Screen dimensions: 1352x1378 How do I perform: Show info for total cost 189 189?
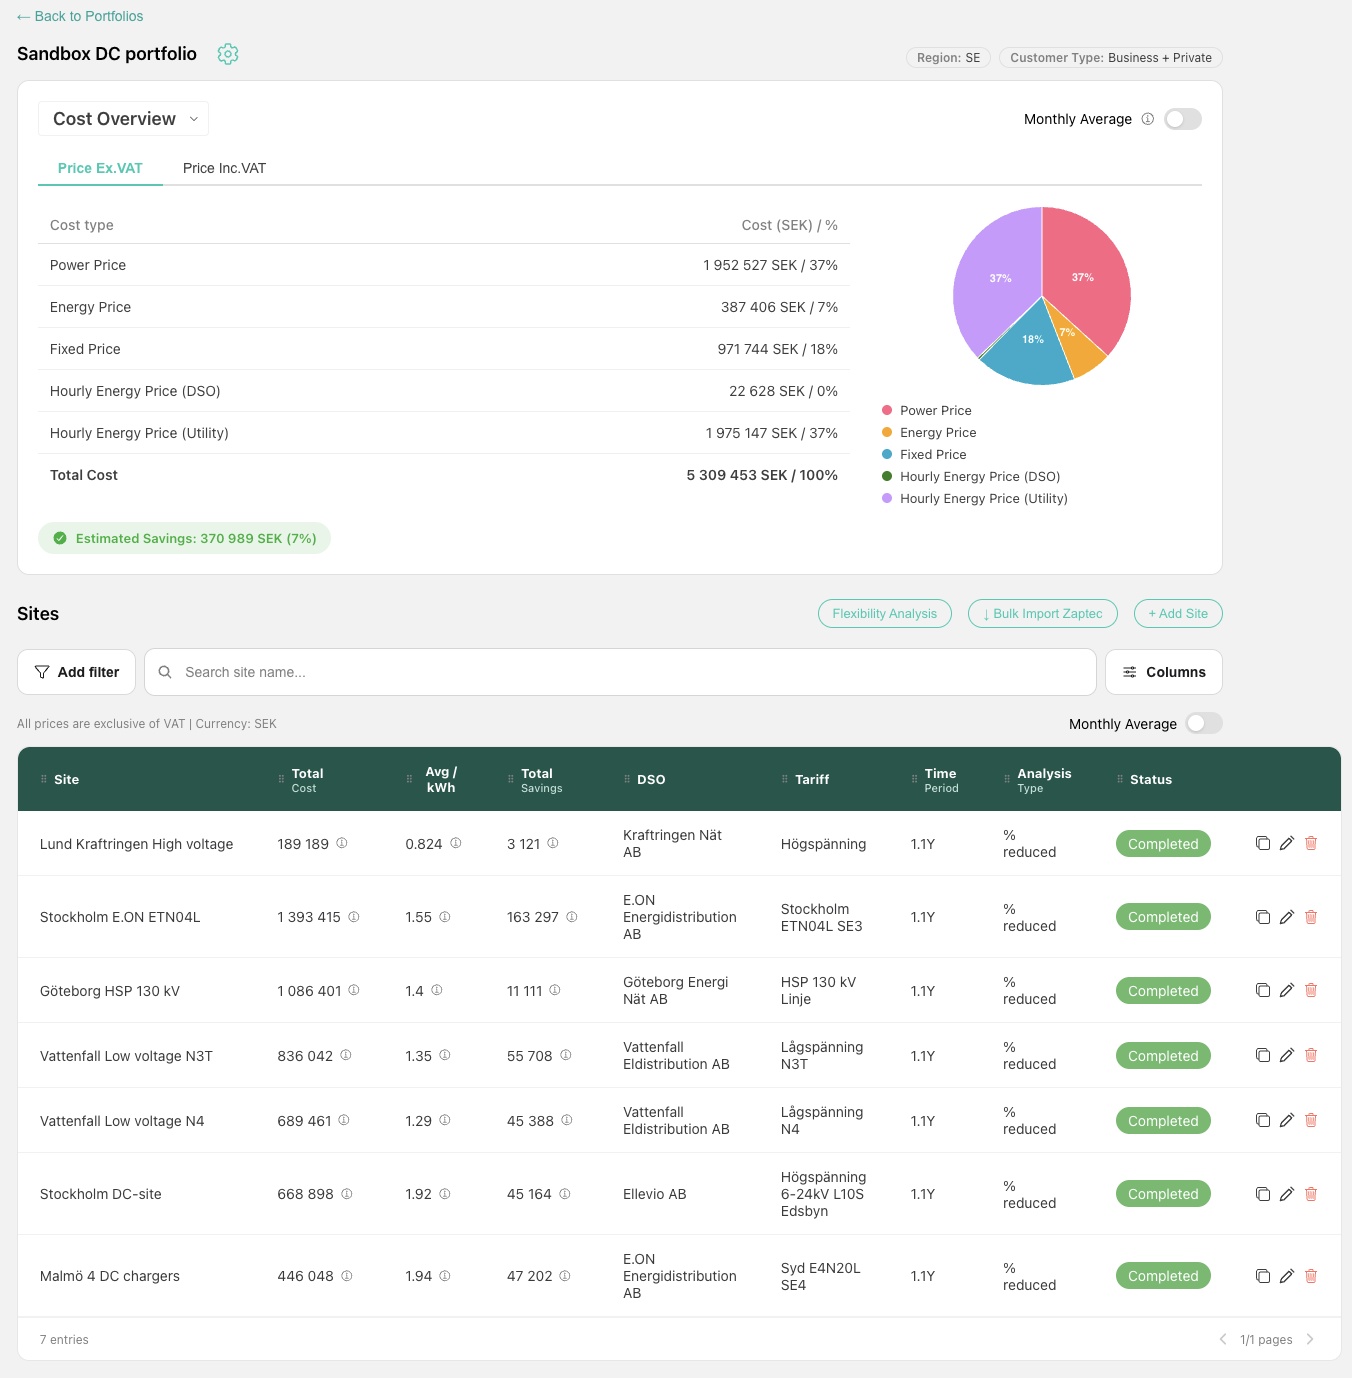(342, 843)
